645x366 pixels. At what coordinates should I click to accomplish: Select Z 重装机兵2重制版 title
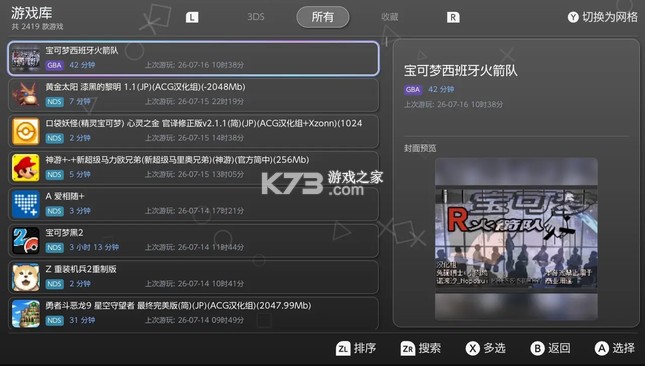tap(81, 269)
